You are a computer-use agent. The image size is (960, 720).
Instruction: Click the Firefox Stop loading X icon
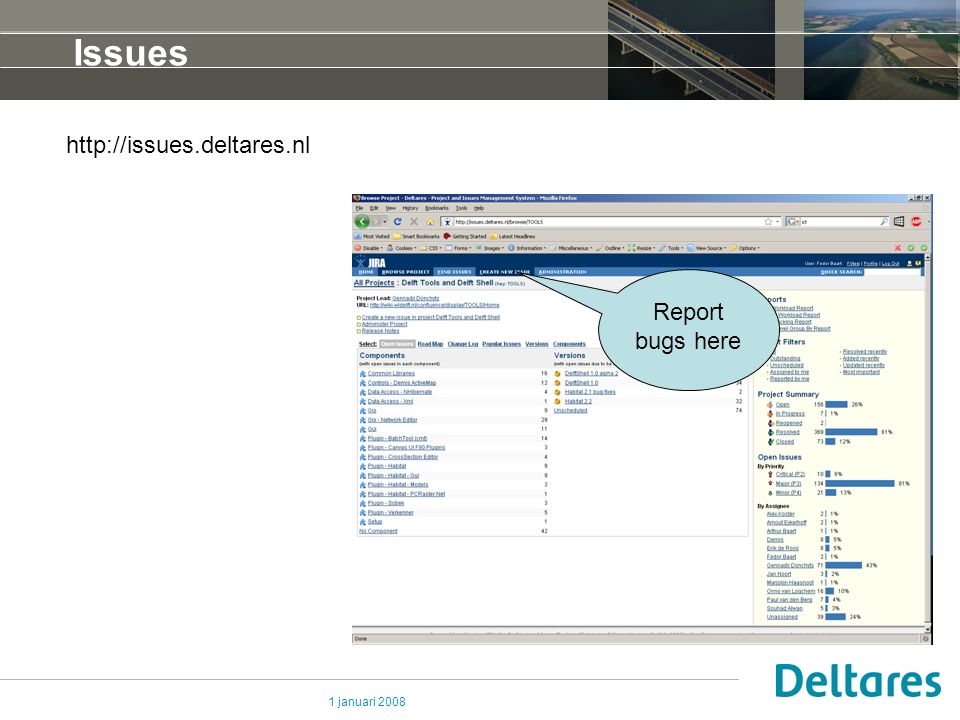click(414, 222)
